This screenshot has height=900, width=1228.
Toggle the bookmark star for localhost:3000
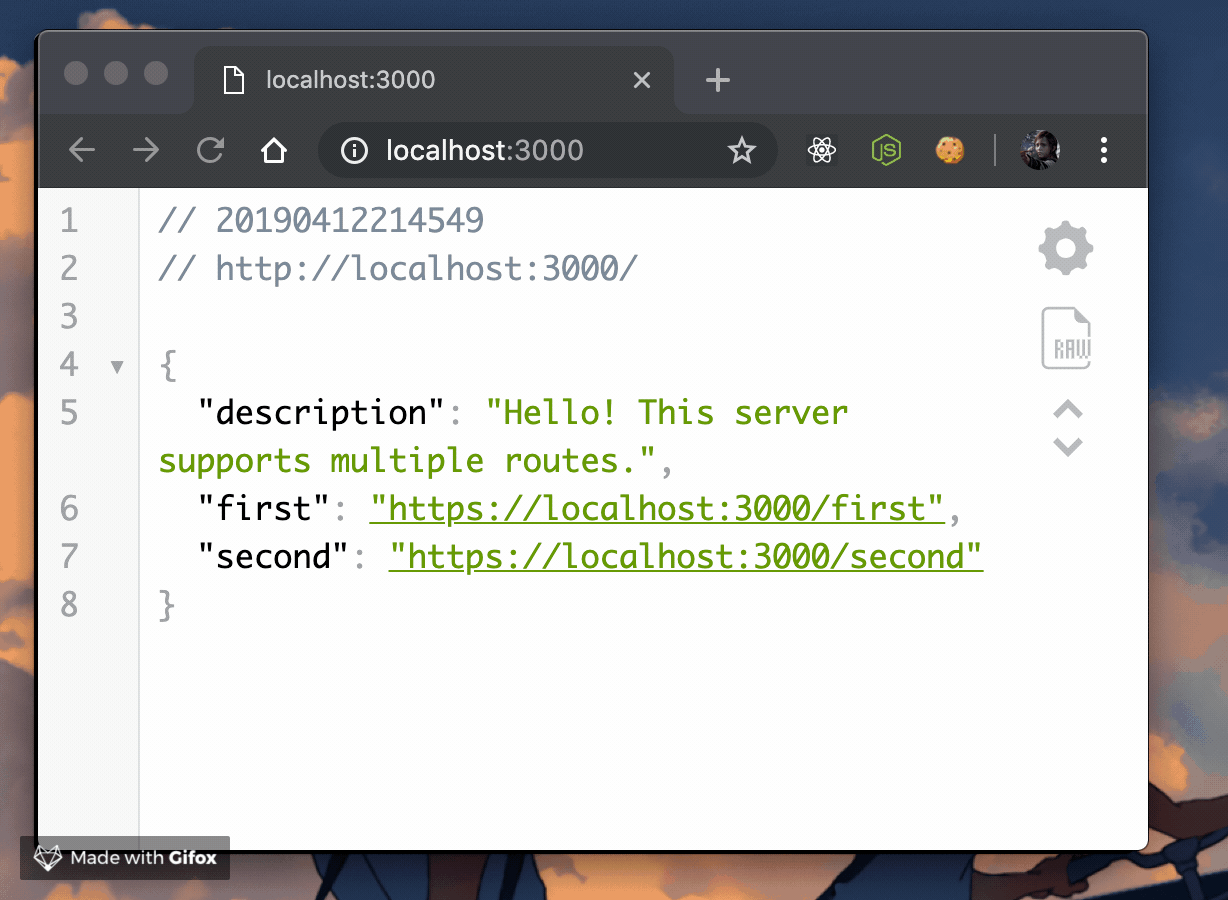click(742, 150)
